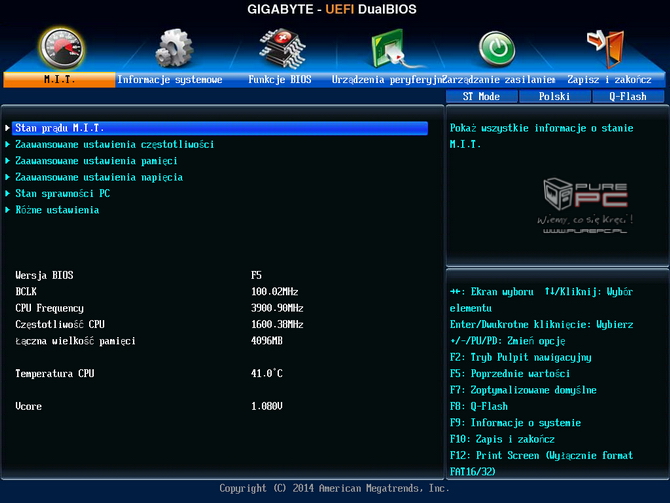The height and width of the screenshot is (503, 670).
Task: Open Różne ustawienia submenu
Action: (57, 210)
